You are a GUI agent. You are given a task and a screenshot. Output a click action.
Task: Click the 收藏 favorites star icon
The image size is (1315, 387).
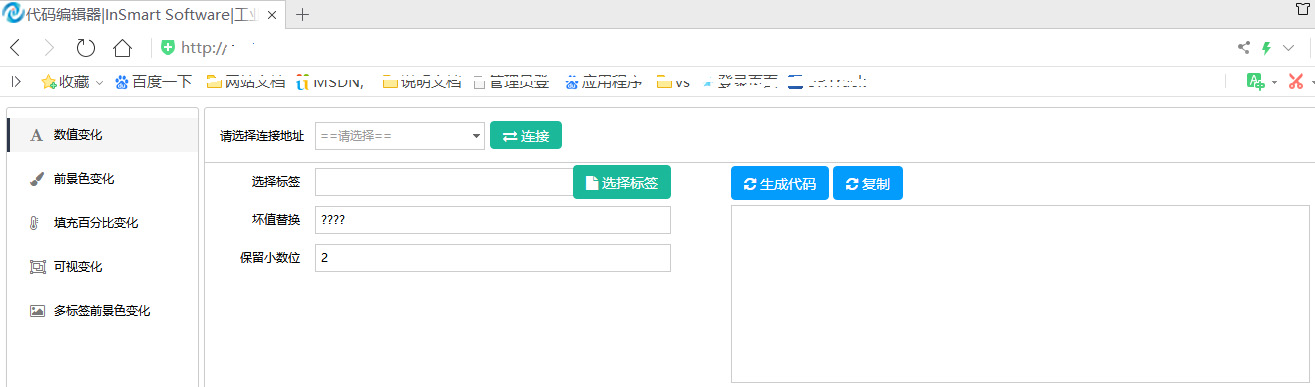tap(48, 81)
